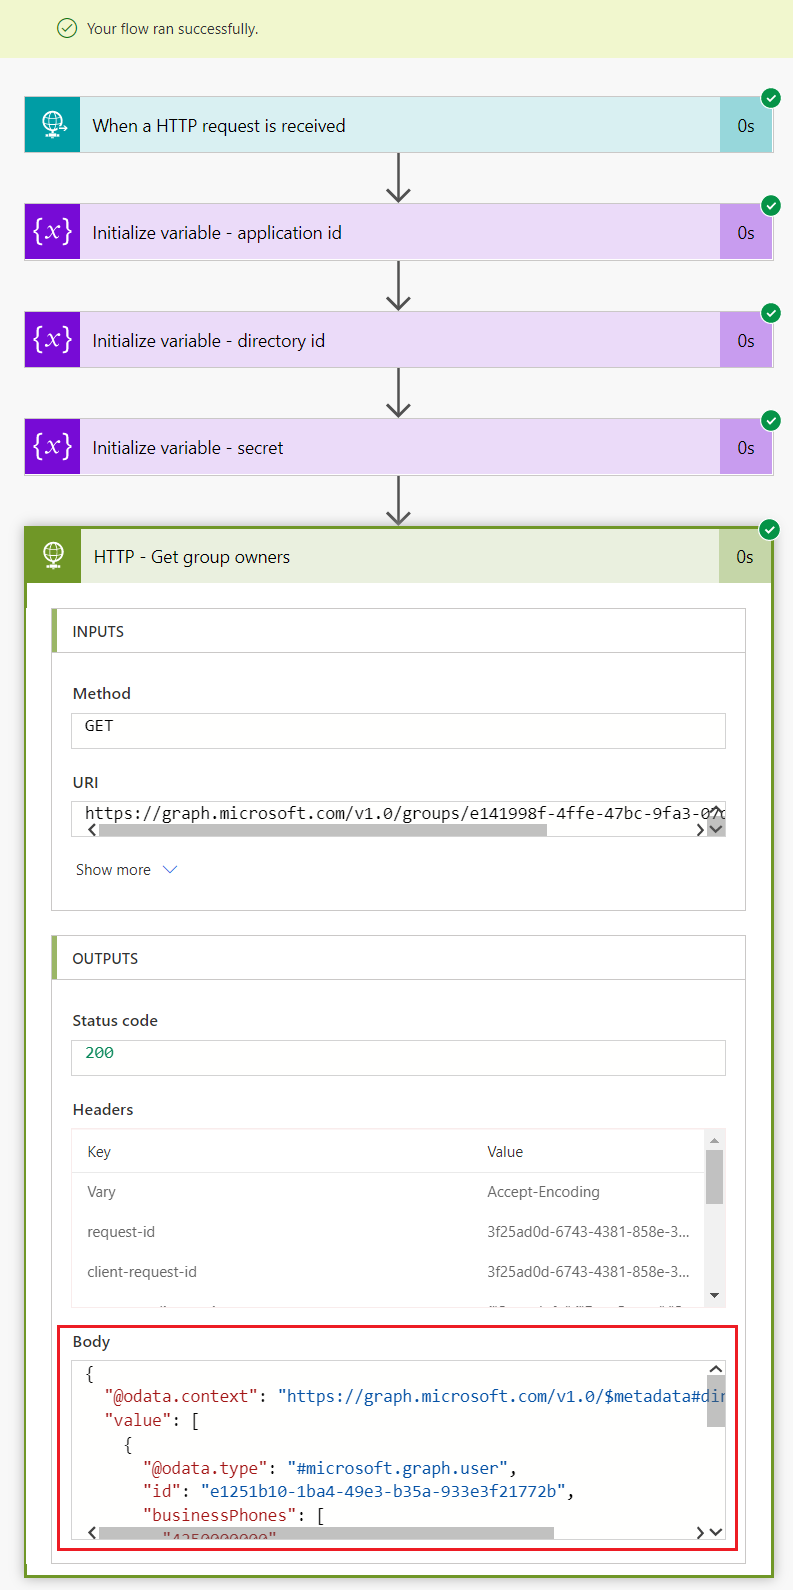Click the HTTP request trigger globe icon
793x1590 pixels.
[x=52, y=125]
